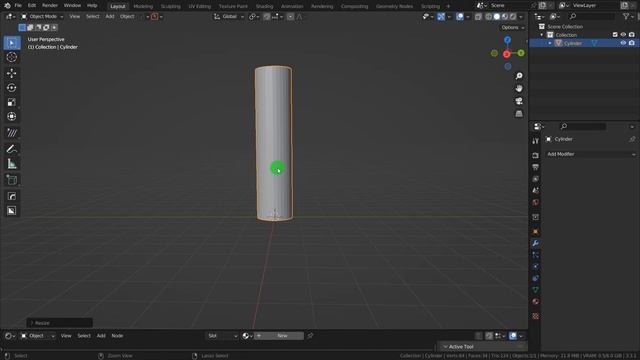Switch to rendered viewport shading
640x360 pixels.
click(x=513, y=17)
